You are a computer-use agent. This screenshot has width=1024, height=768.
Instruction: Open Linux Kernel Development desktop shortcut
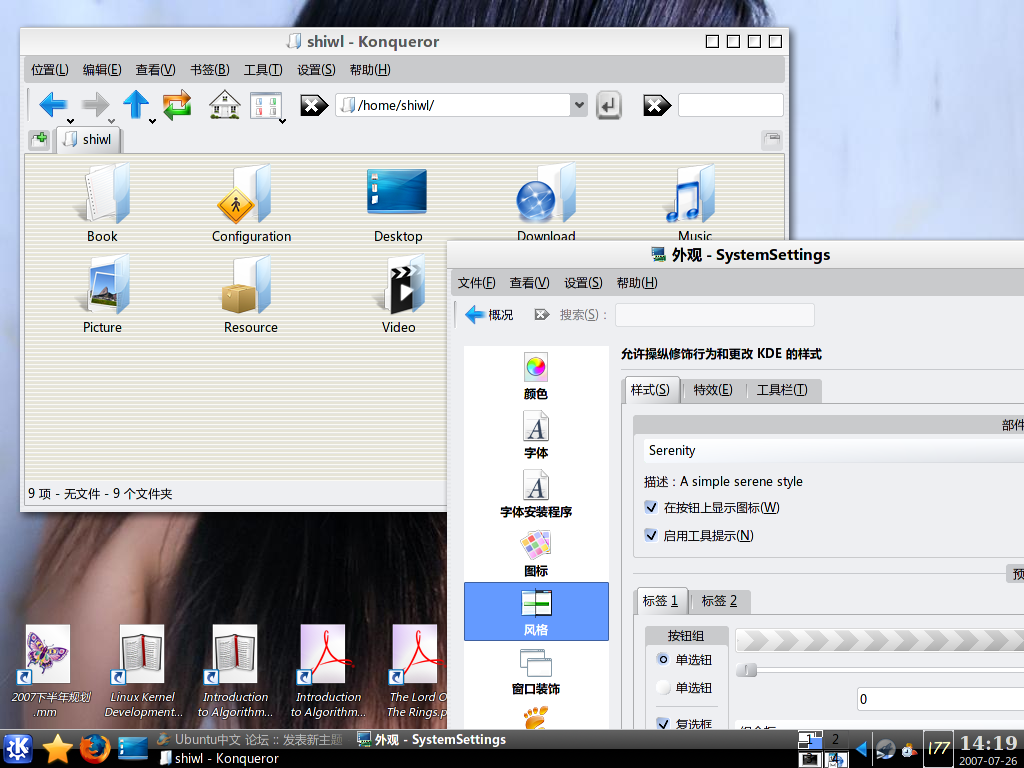(x=143, y=671)
